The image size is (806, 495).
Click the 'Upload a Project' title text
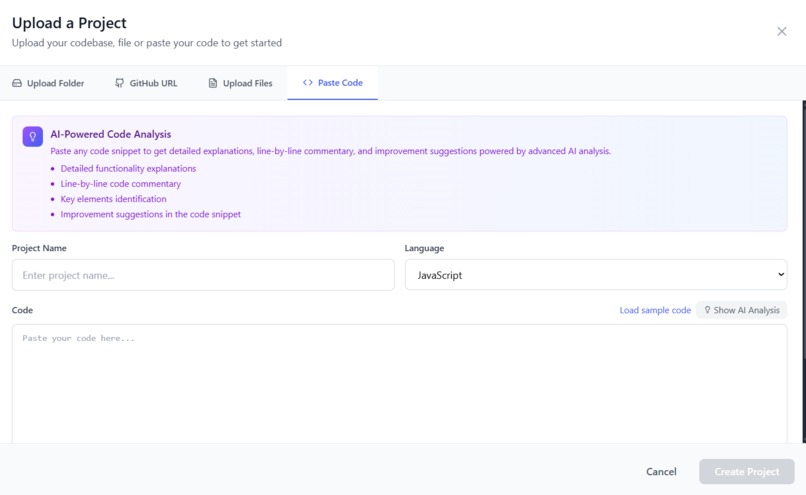pyautogui.click(x=69, y=23)
